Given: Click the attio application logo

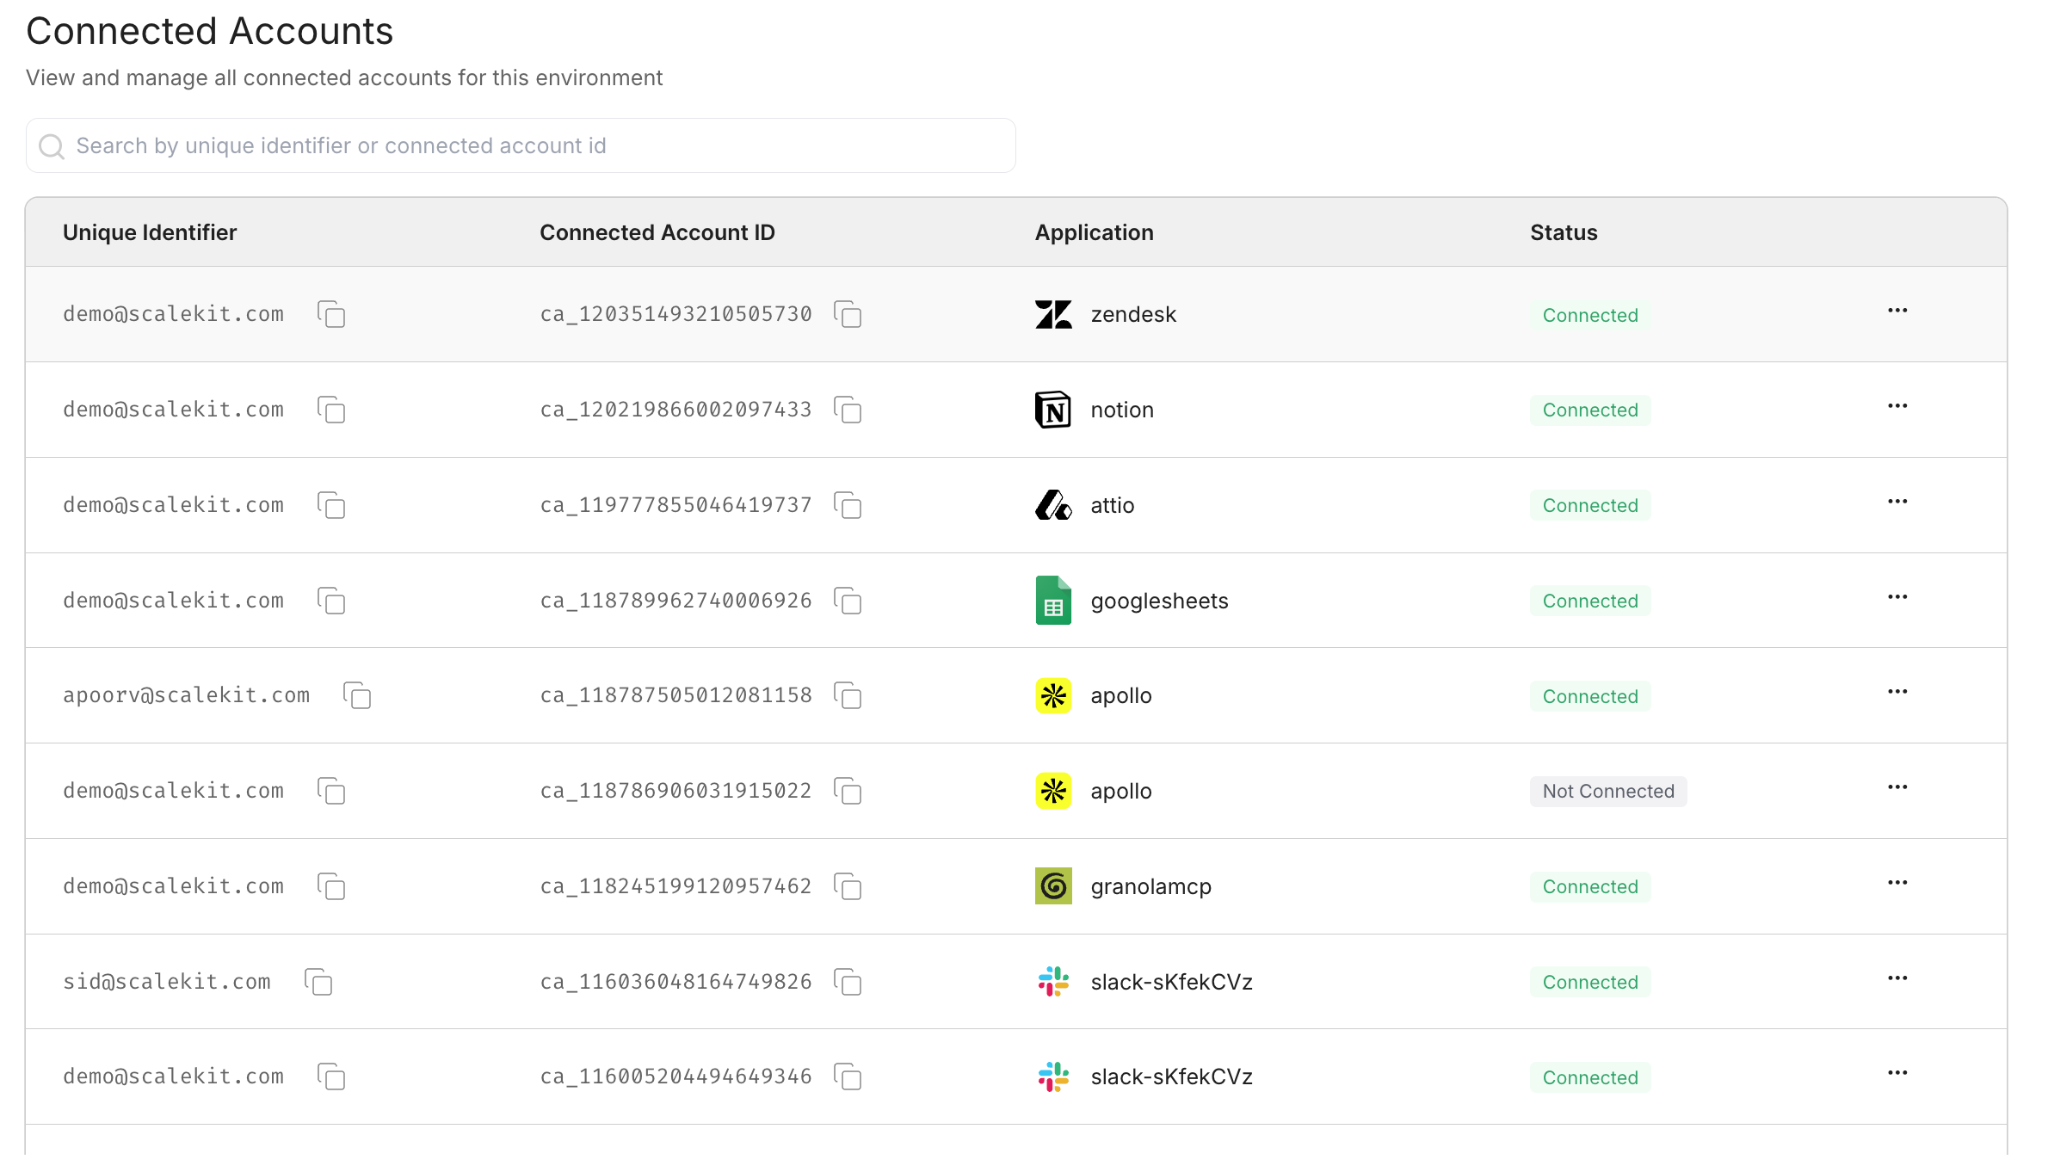Looking at the screenshot, I should click(x=1053, y=505).
